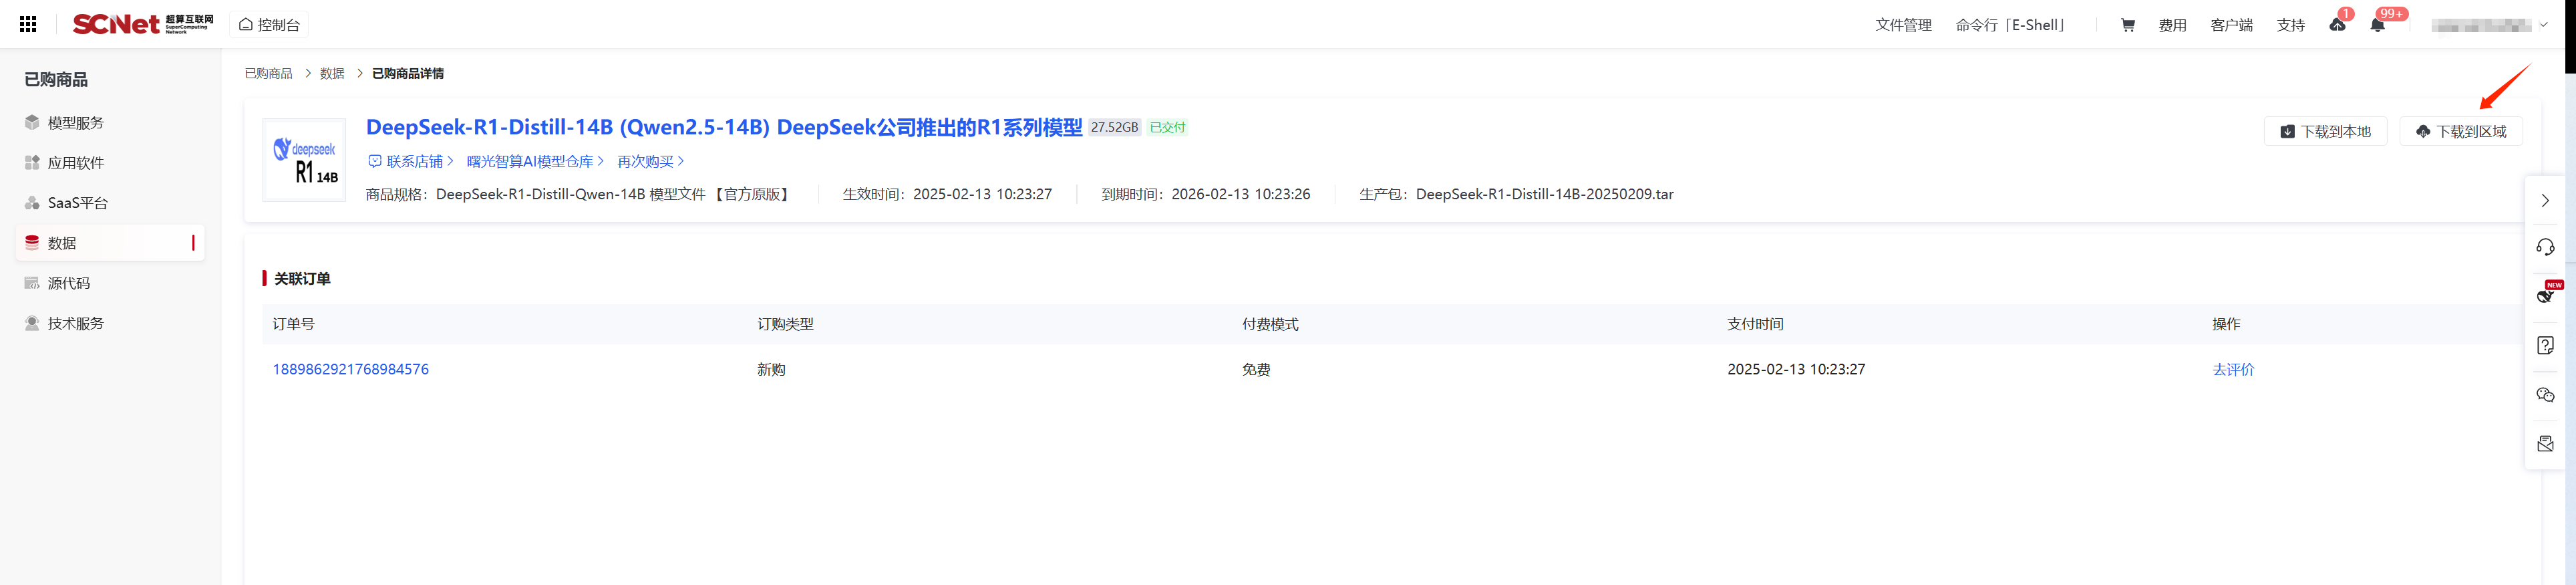Open customer service headset icon
2576x585 pixels.
coord(2545,247)
